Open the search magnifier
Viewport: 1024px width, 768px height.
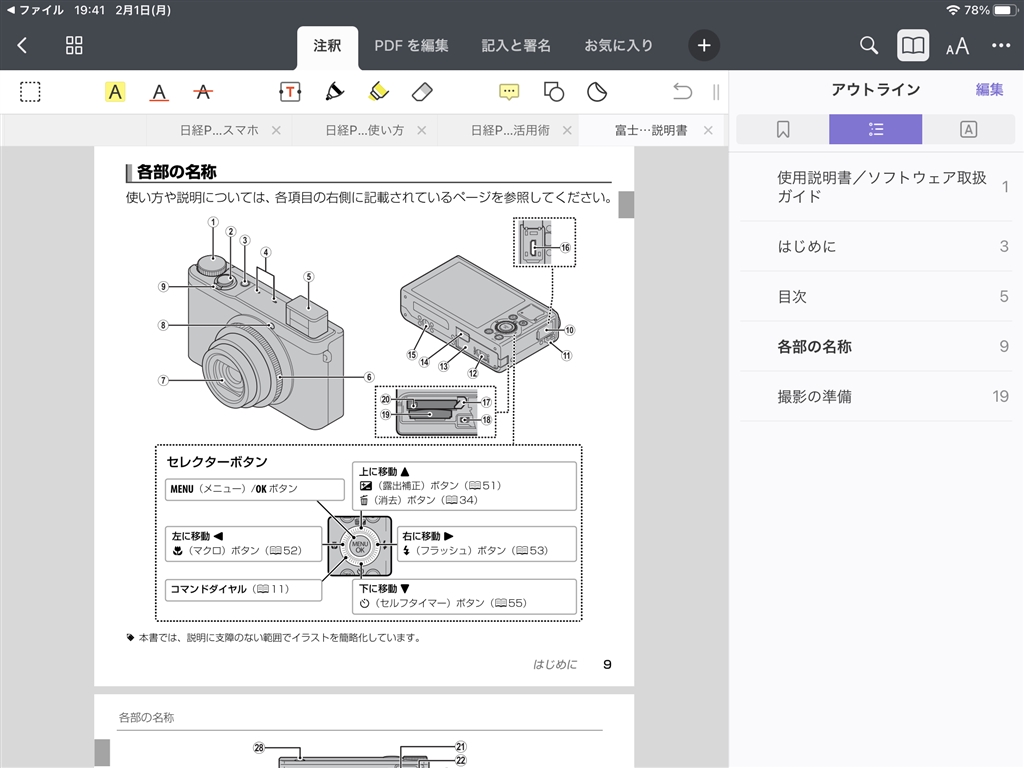[x=869, y=45]
